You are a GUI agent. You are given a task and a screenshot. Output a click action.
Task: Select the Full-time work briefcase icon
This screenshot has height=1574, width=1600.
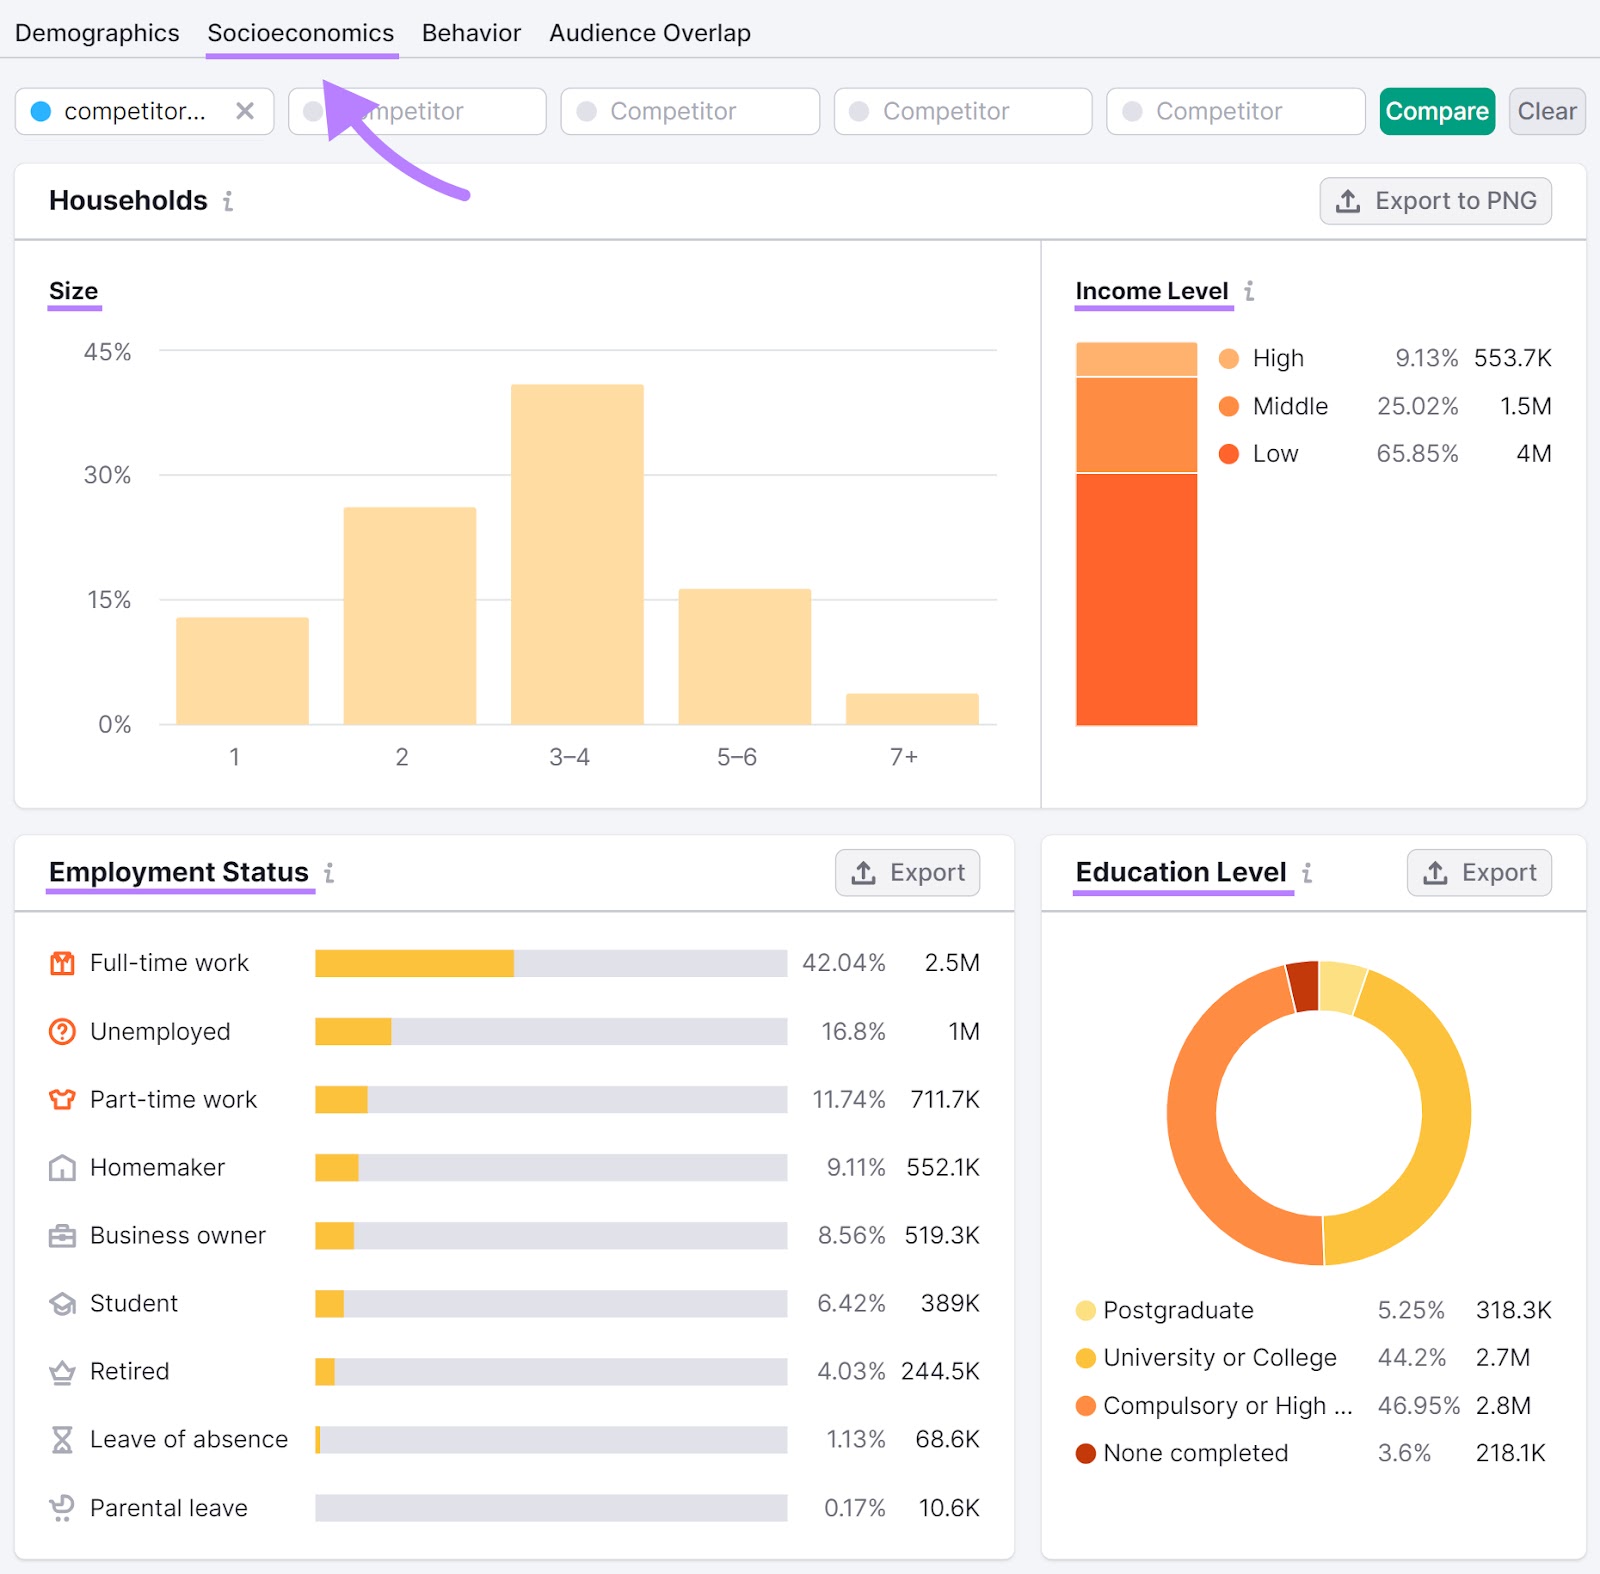tap(62, 963)
